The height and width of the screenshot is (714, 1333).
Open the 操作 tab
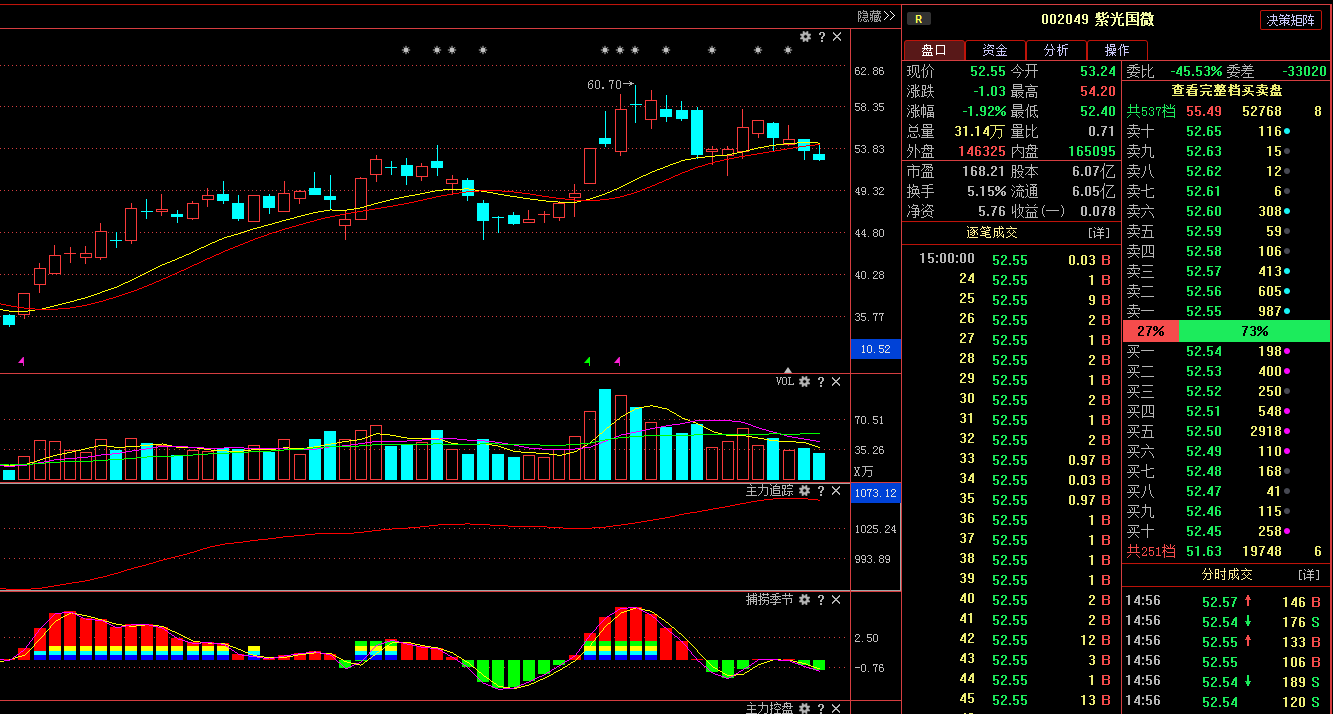1117,50
